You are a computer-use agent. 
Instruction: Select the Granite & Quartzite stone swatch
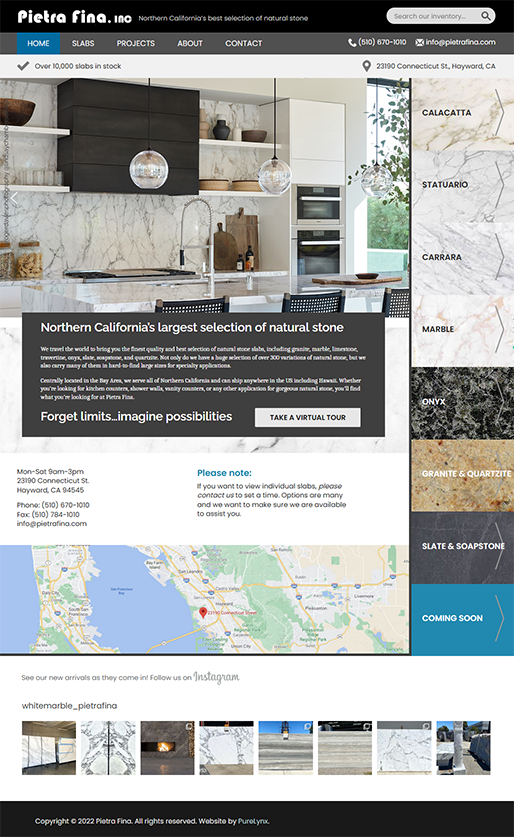tap(463, 475)
